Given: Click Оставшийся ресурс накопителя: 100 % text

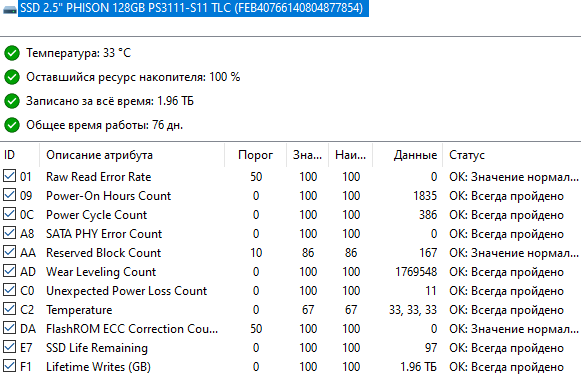Looking at the screenshot, I should (133, 77).
